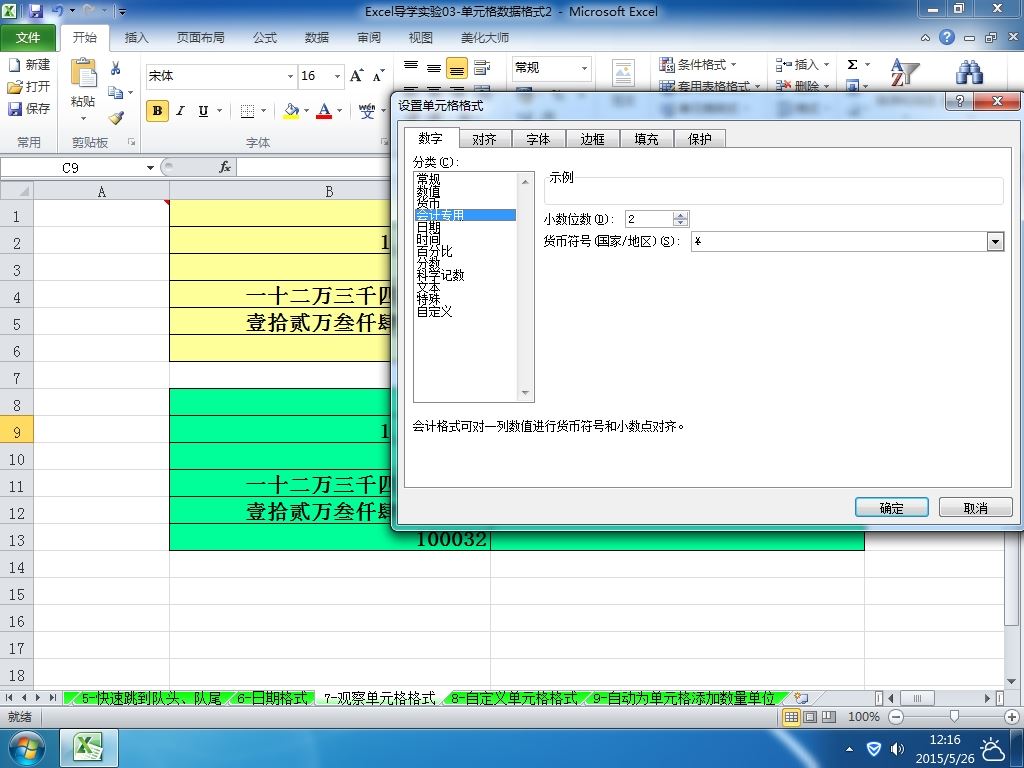Click the 打开 (Open) folder icon

point(14,86)
